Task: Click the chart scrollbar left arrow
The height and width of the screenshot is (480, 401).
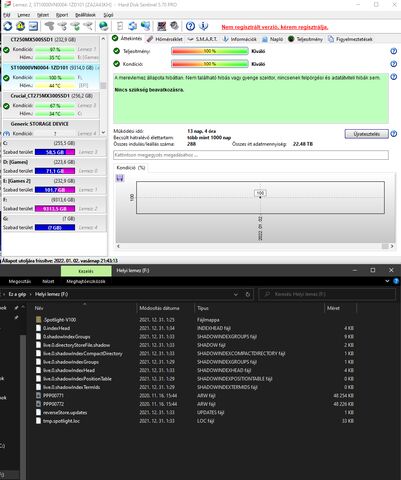Action: (x=118, y=246)
